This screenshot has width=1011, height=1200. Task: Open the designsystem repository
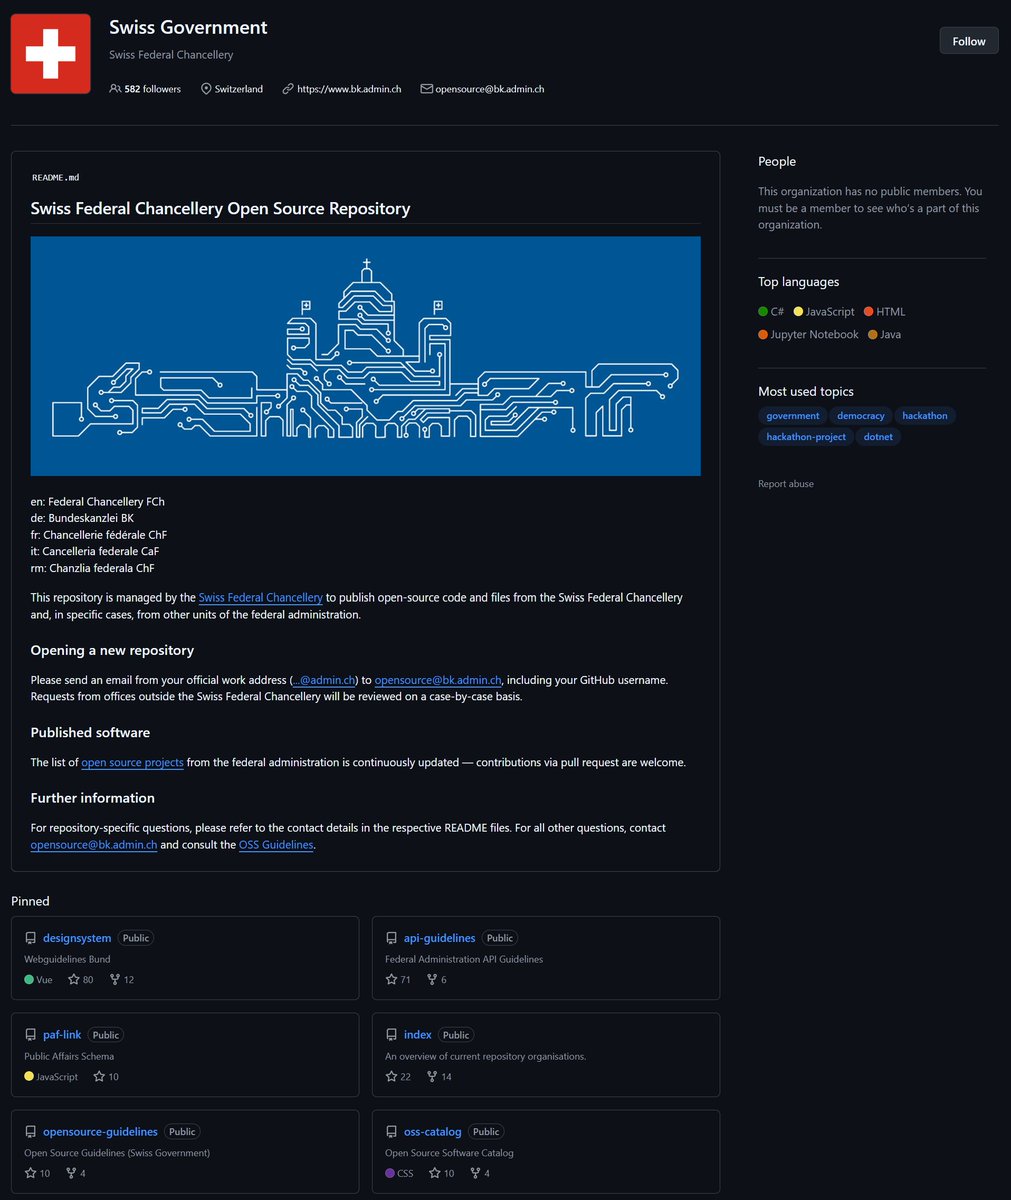point(77,938)
